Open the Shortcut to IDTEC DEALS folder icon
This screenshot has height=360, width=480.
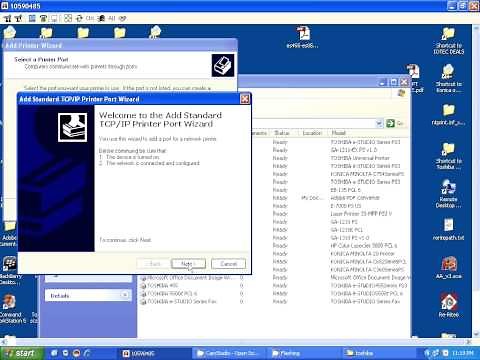pos(449,40)
